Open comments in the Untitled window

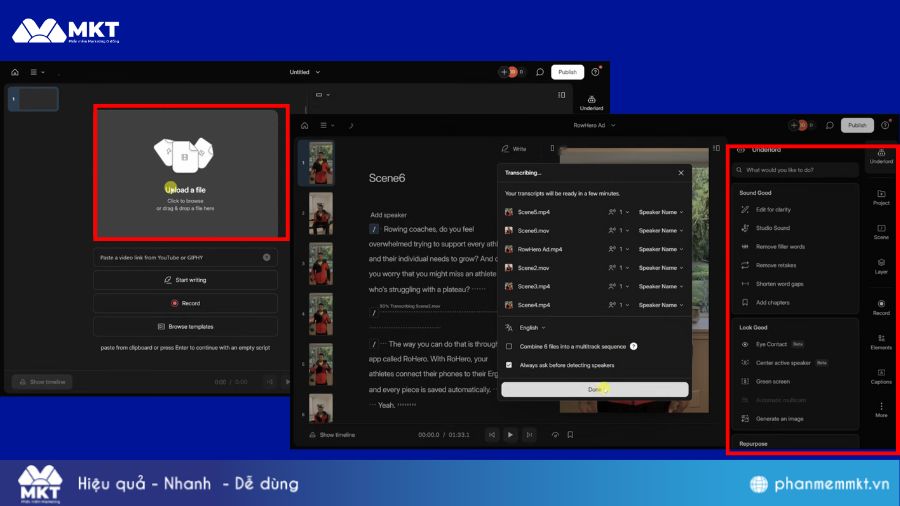540,72
